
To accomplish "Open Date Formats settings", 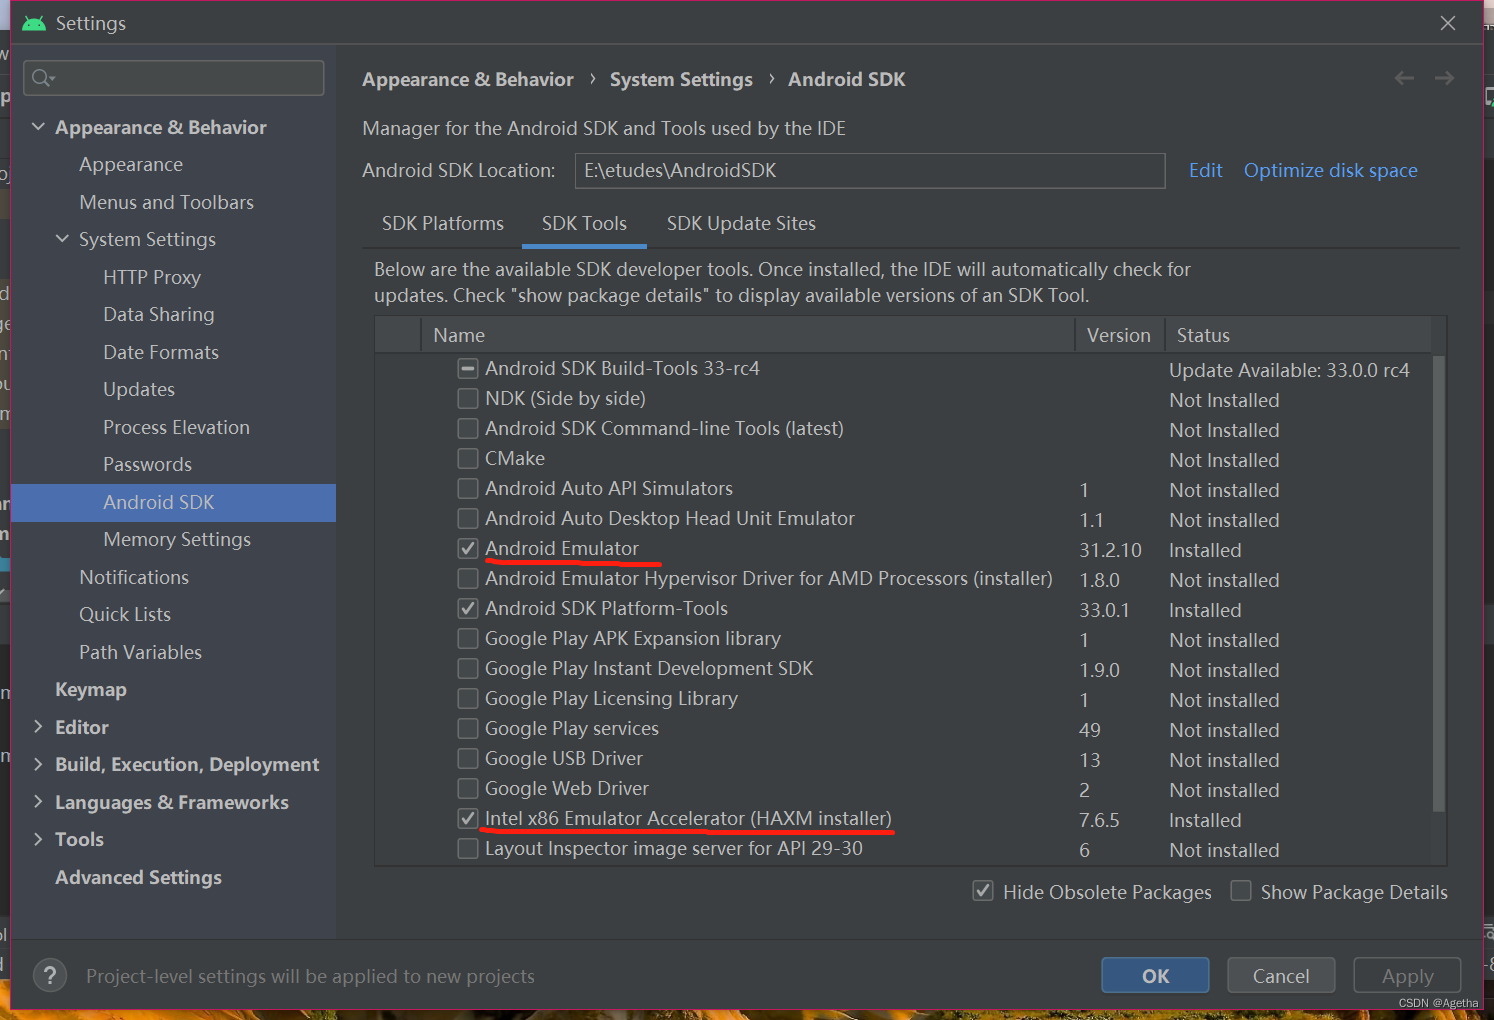I will (161, 352).
